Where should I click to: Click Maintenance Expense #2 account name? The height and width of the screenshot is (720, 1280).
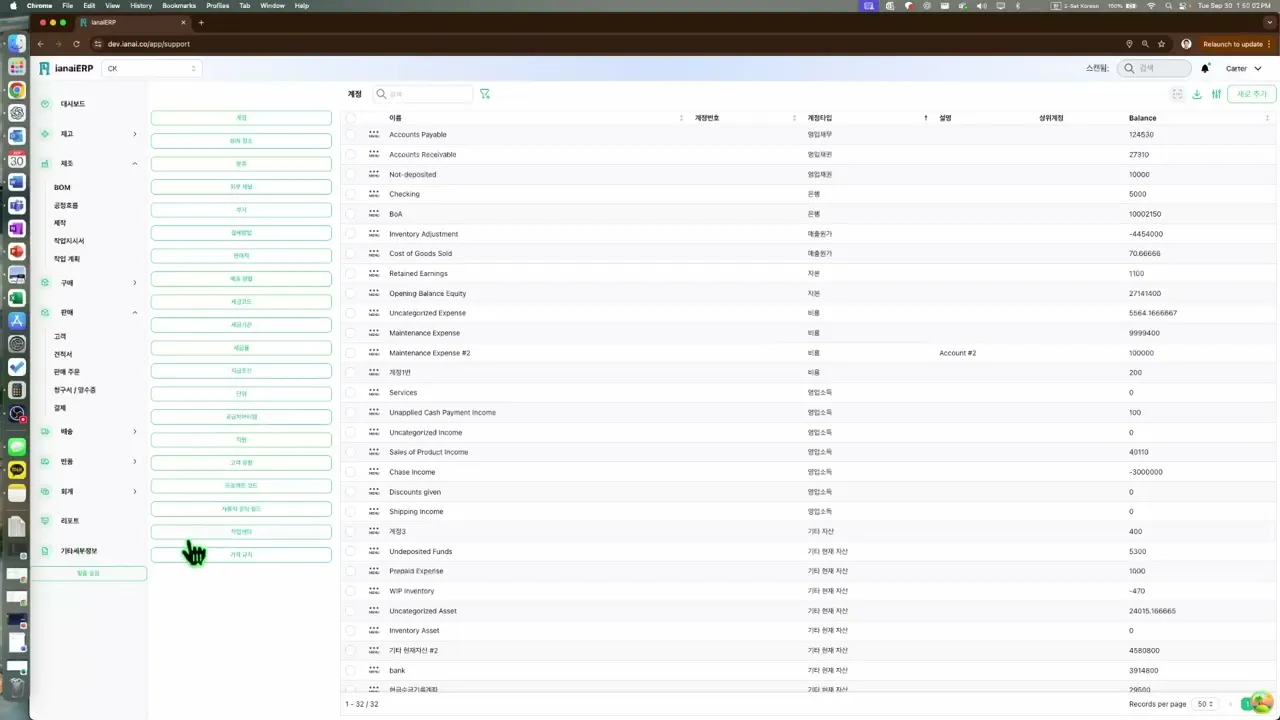[x=429, y=353]
